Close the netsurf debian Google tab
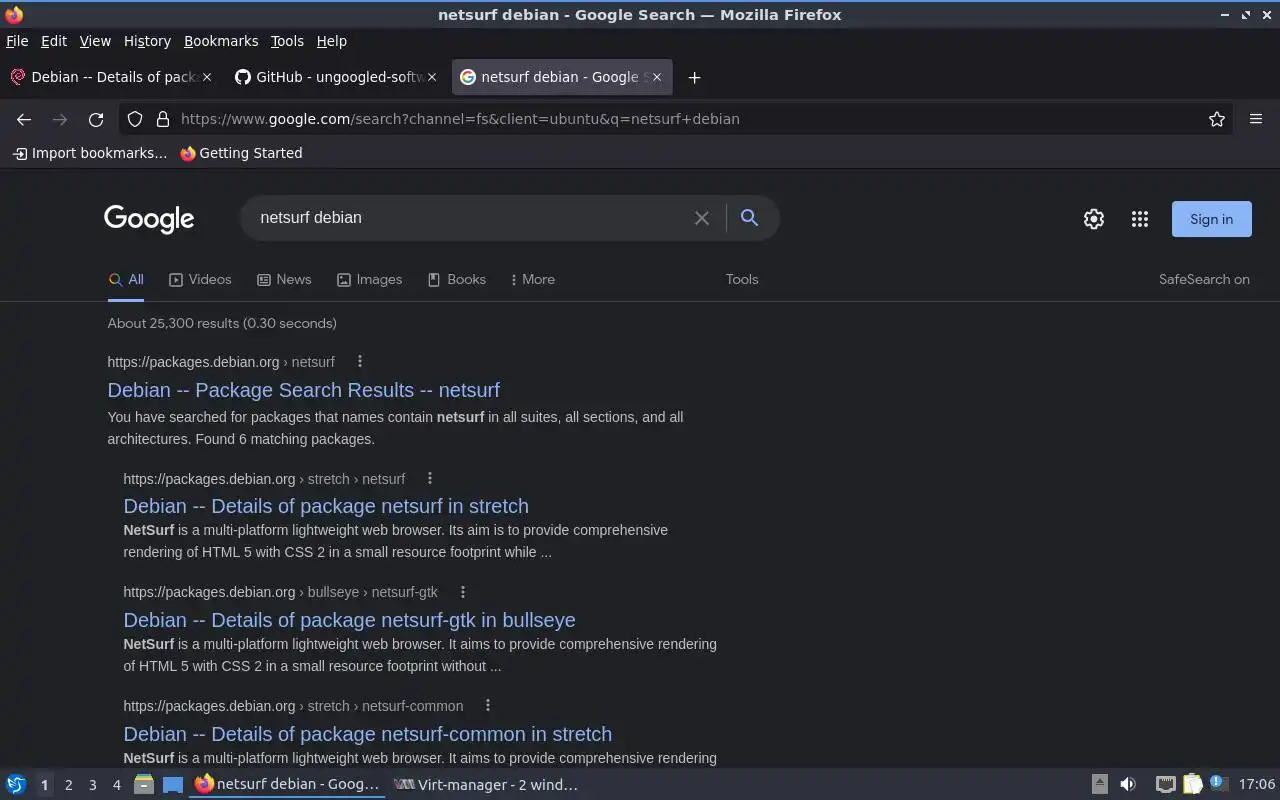 657,77
